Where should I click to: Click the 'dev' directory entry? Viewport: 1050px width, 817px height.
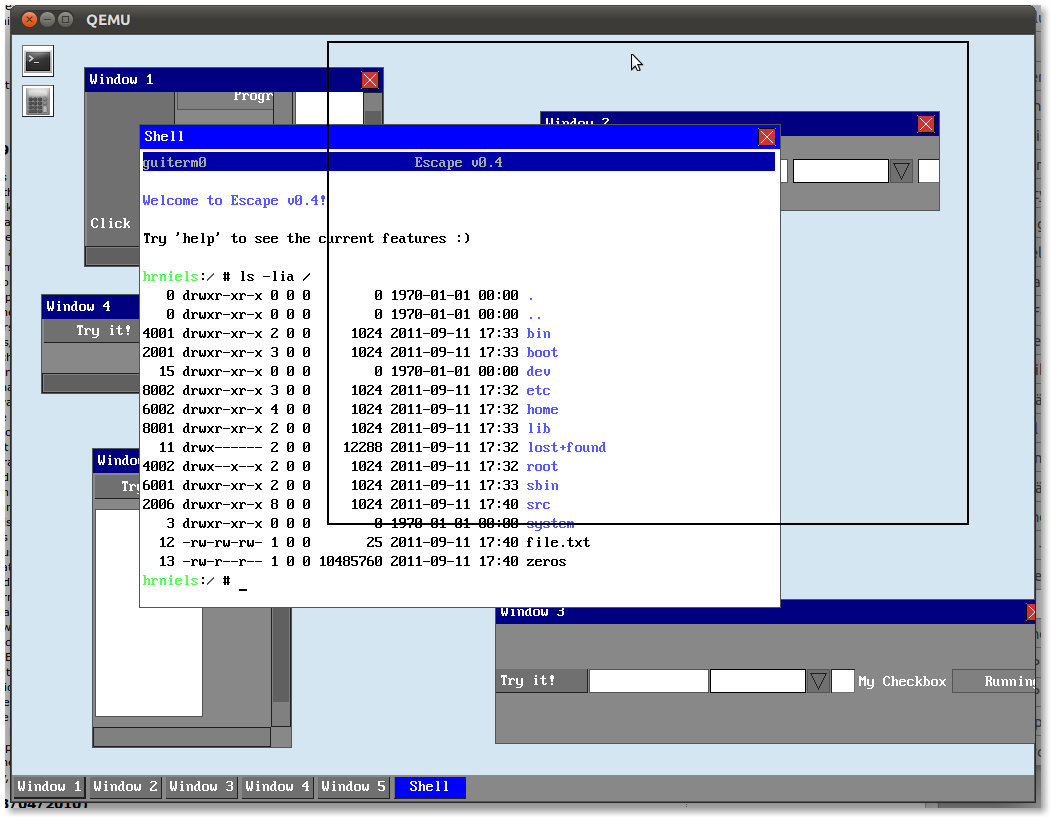tap(538, 372)
